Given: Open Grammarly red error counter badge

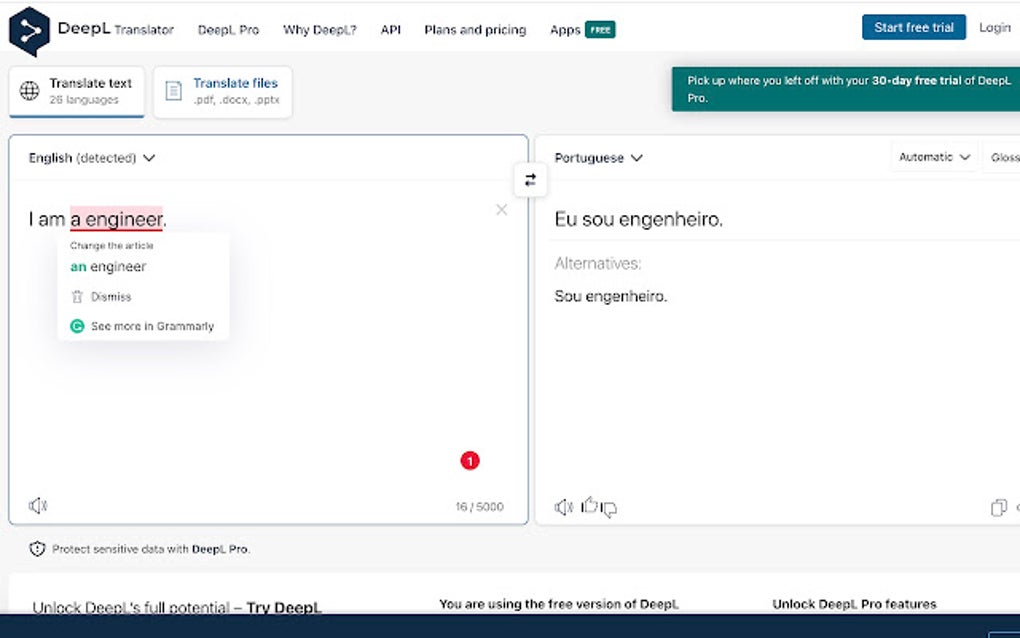Looking at the screenshot, I should [x=470, y=460].
